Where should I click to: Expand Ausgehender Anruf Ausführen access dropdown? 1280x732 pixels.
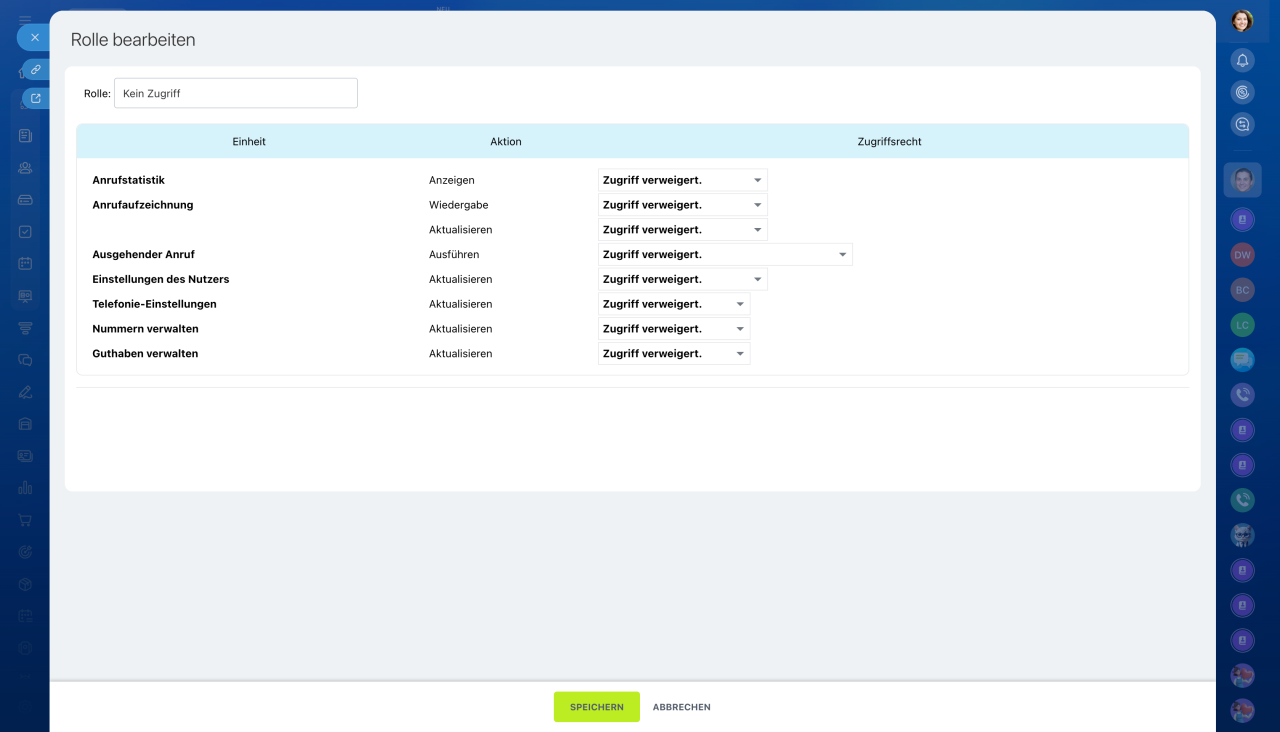724,255
